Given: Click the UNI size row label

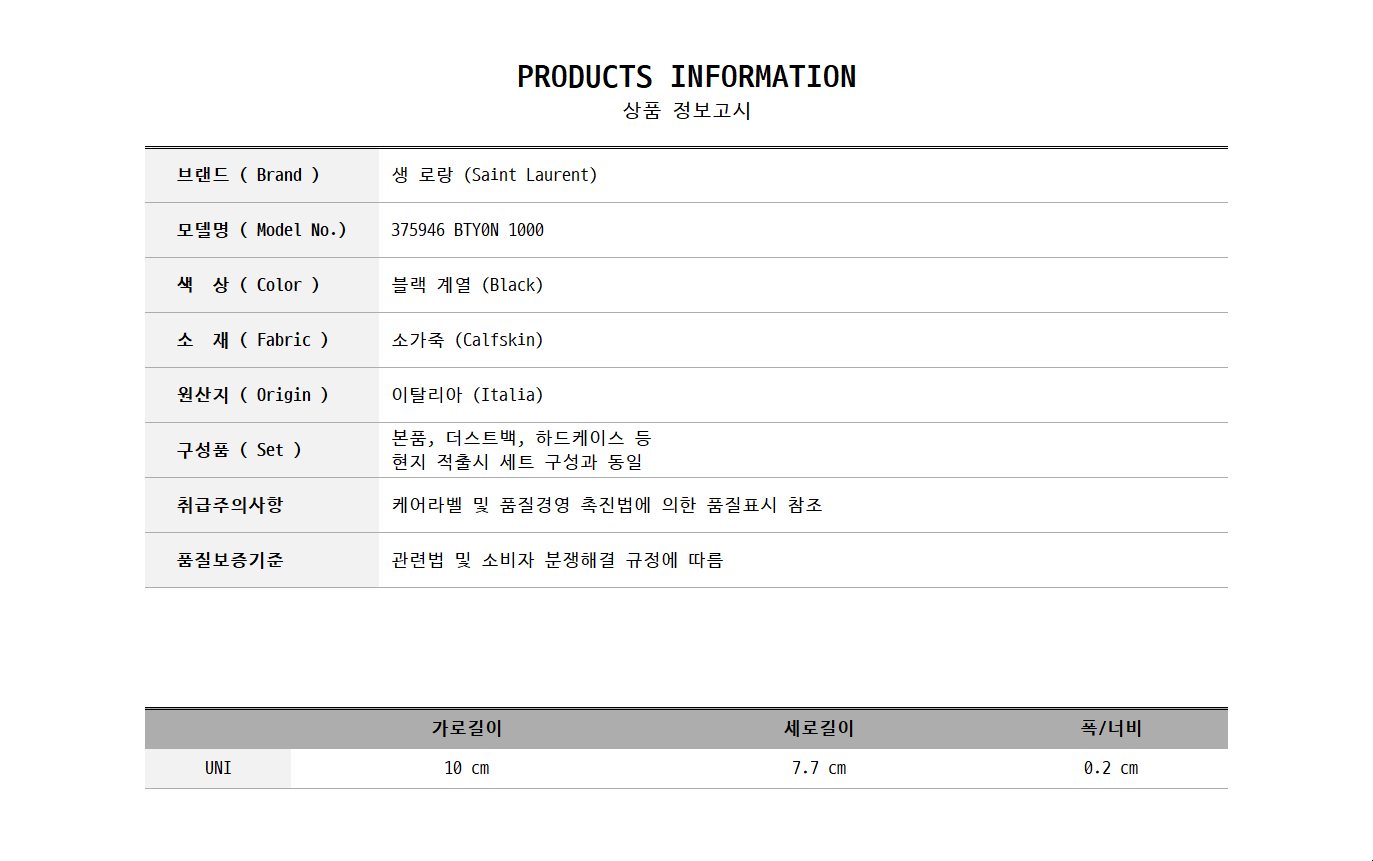Looking at the screenshot, I should tap(218, 768).
